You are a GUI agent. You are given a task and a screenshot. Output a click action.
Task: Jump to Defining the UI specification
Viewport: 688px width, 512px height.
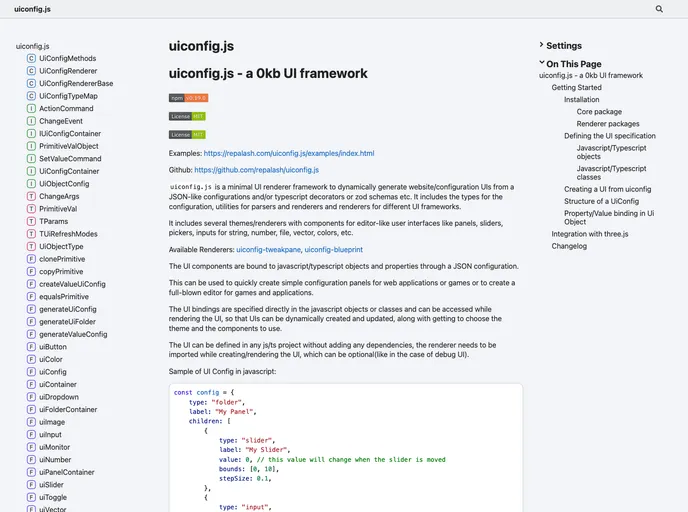(609, 136)
